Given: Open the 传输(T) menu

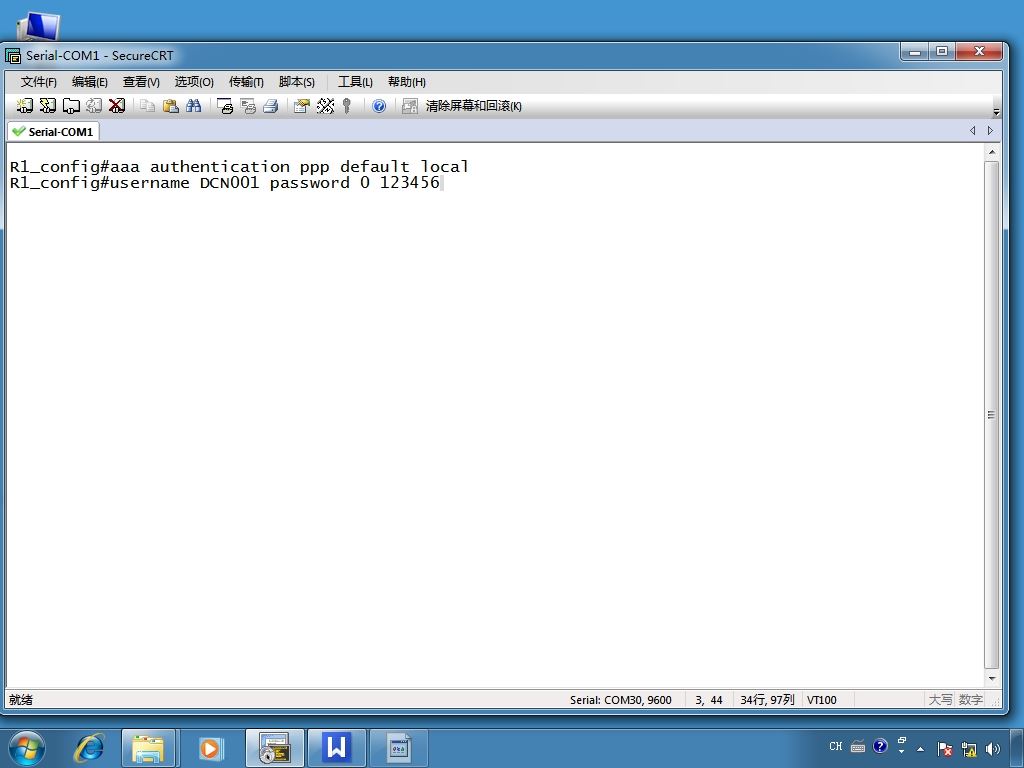Looking at the screenshot, I should 246,82.
